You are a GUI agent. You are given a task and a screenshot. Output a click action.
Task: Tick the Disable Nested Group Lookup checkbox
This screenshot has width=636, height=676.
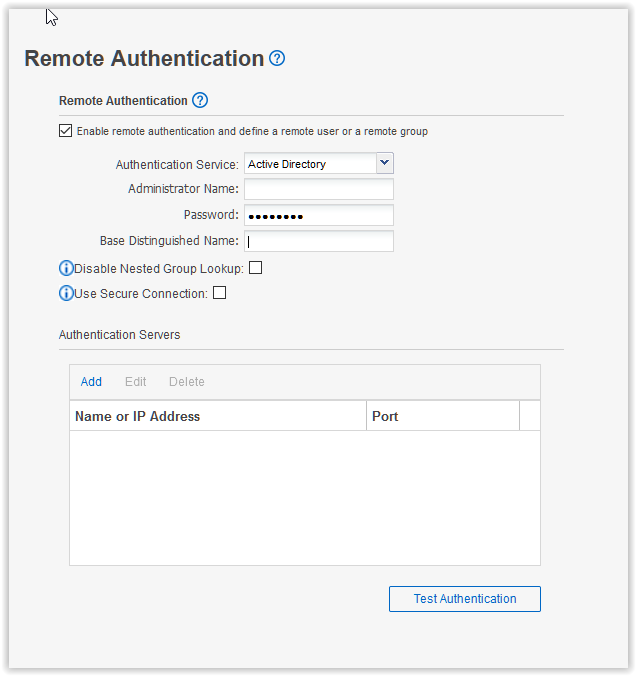(255, 268)
